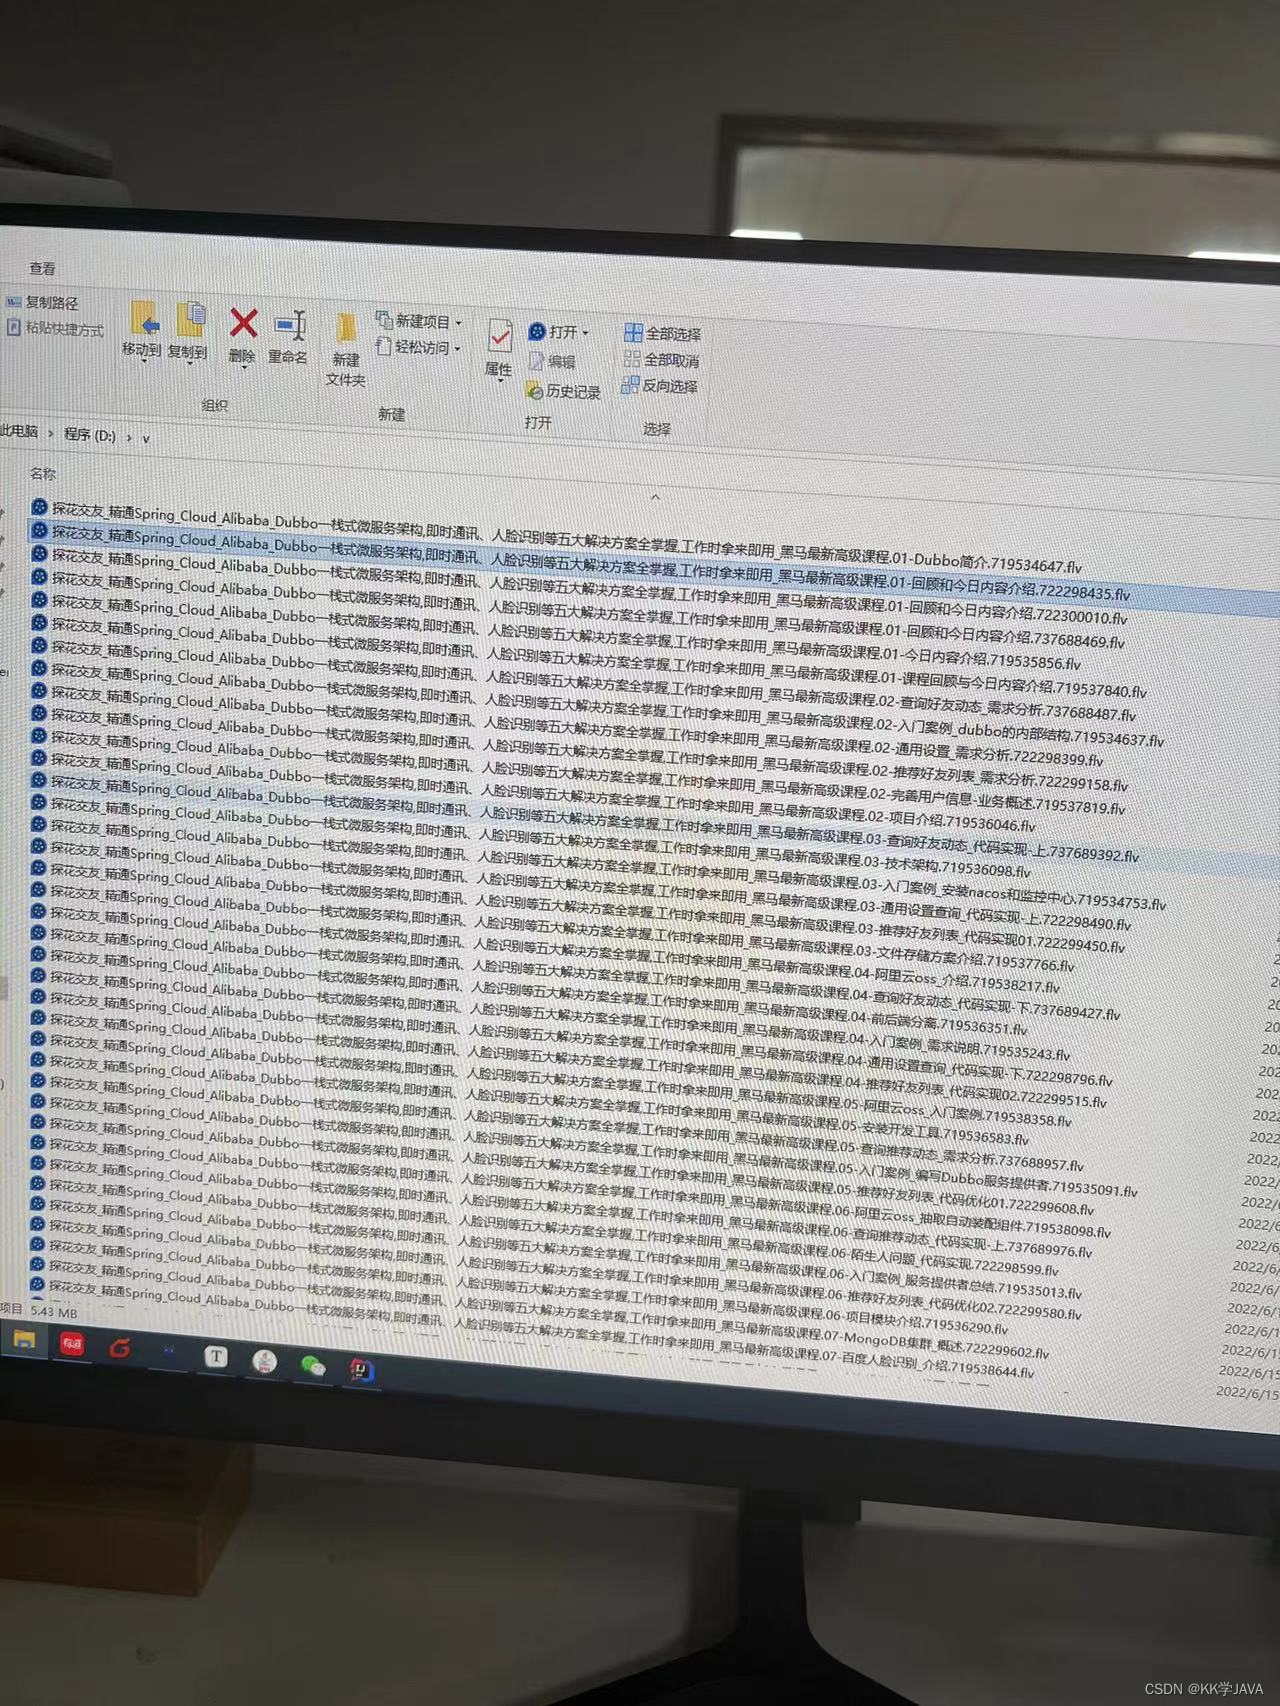Select file 01-回顾和今日内容介绍.722298435.flv
Screen dimensions: 1280x1706
pyautogui.click(x=580, y=564)
